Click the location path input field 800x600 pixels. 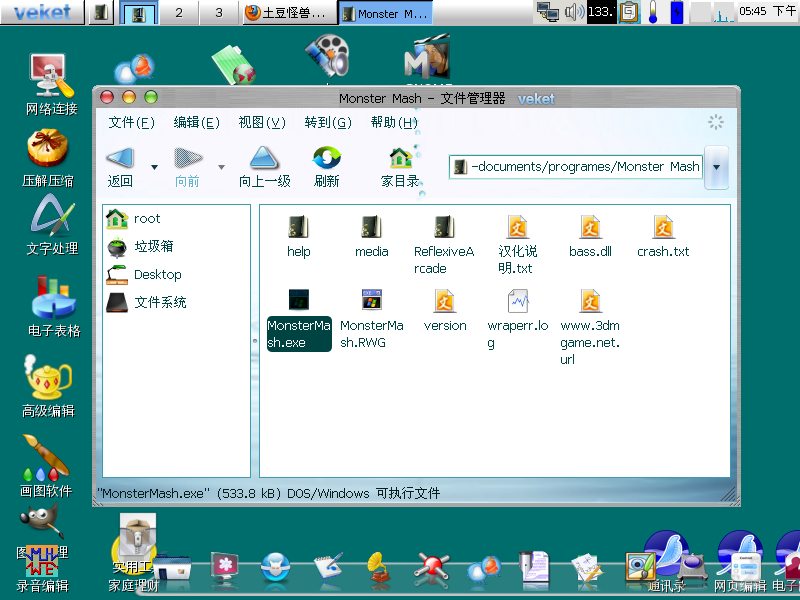pos(576,167)
